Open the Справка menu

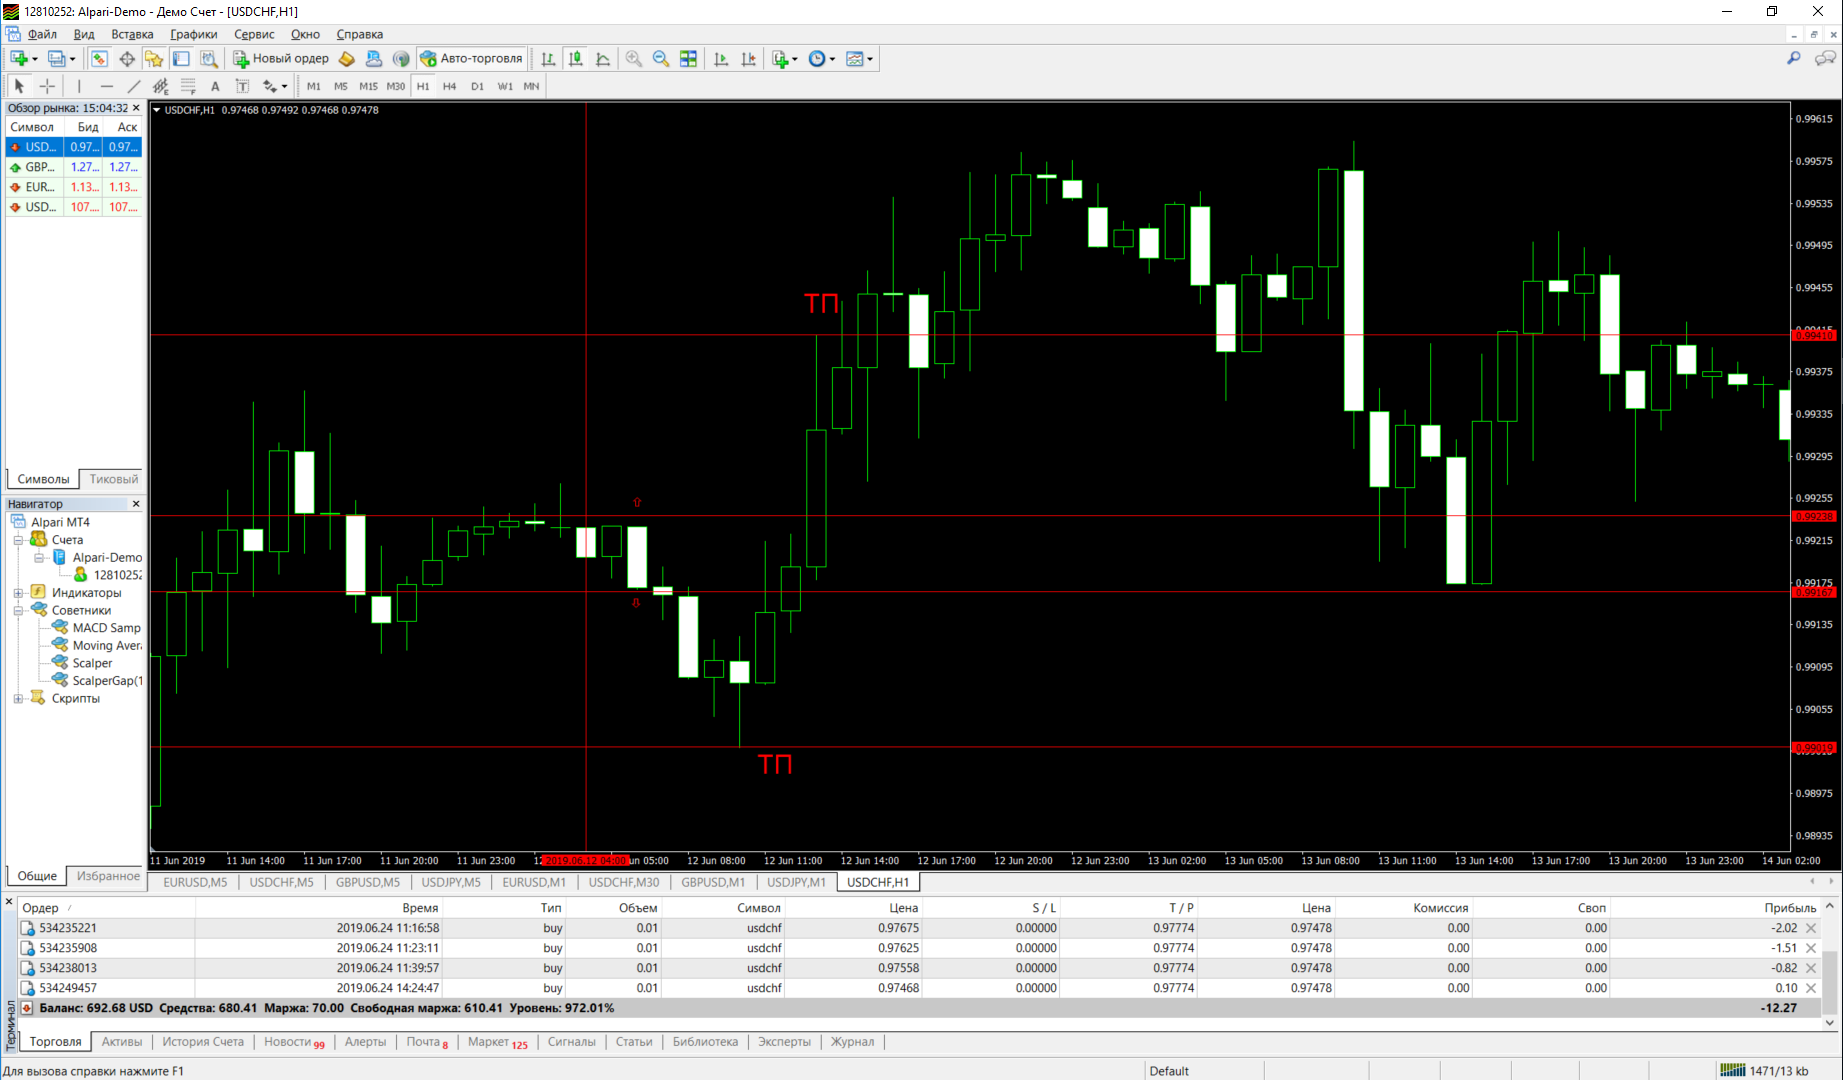(x=360, y=34)
